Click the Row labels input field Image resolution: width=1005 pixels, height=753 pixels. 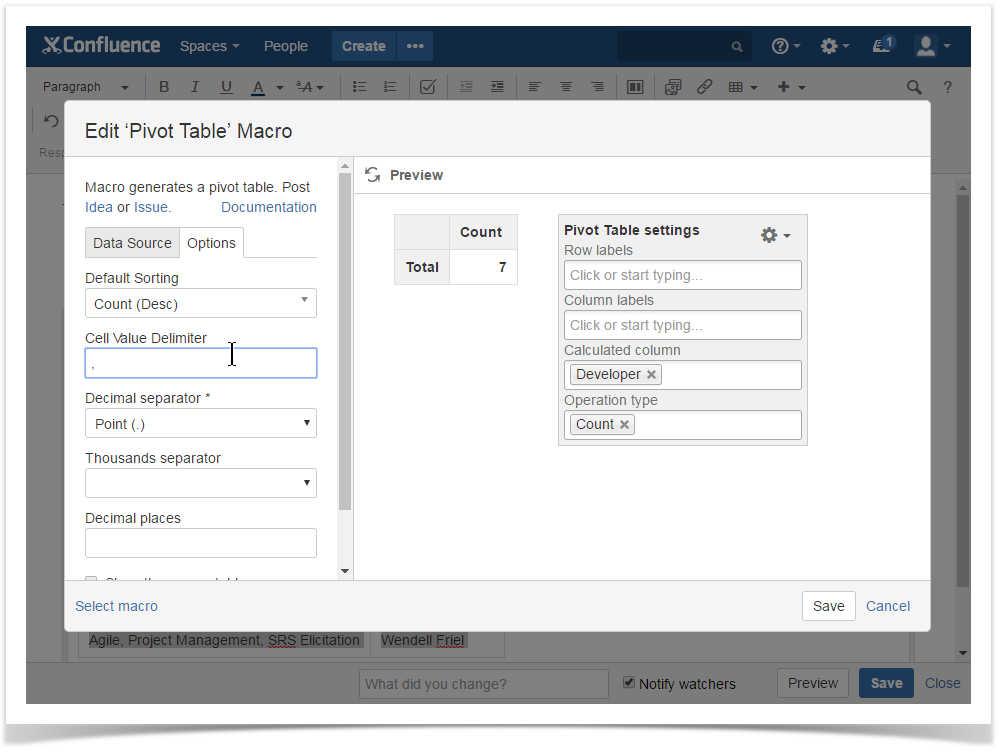683,275
